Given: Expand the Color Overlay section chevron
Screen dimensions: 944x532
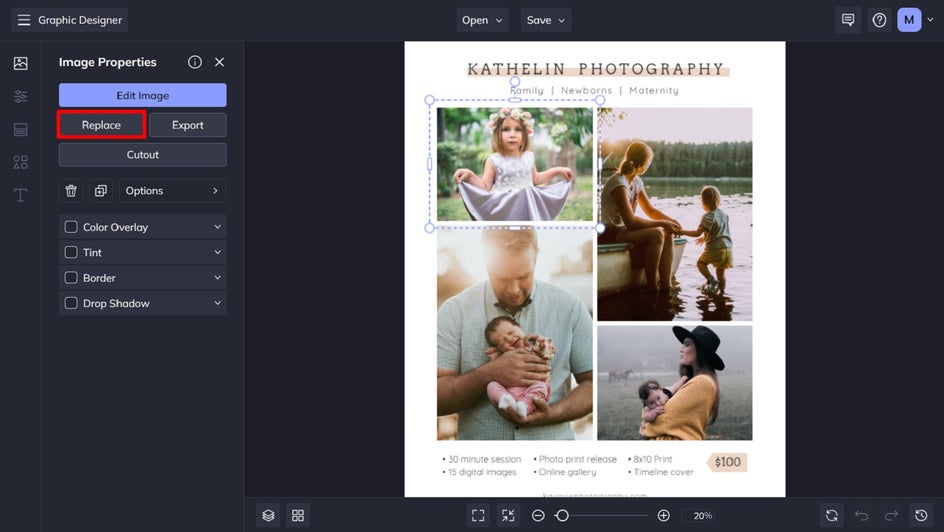Looking at the screenshot, I should 217,227.
